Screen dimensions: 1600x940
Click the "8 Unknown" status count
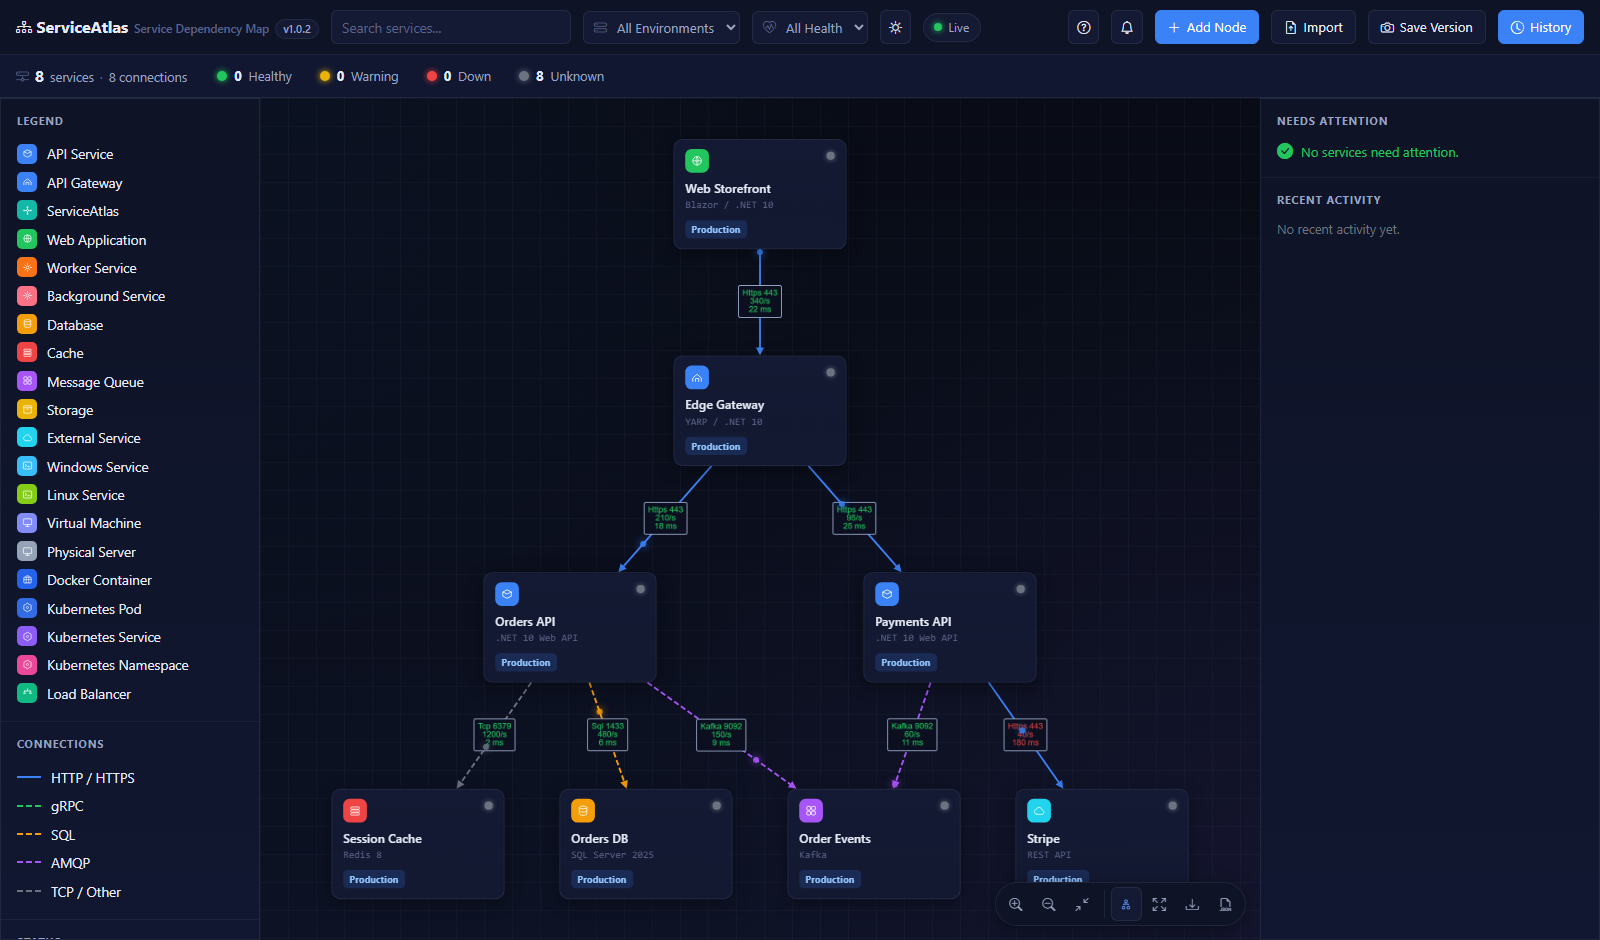click(x=561, y=77)
